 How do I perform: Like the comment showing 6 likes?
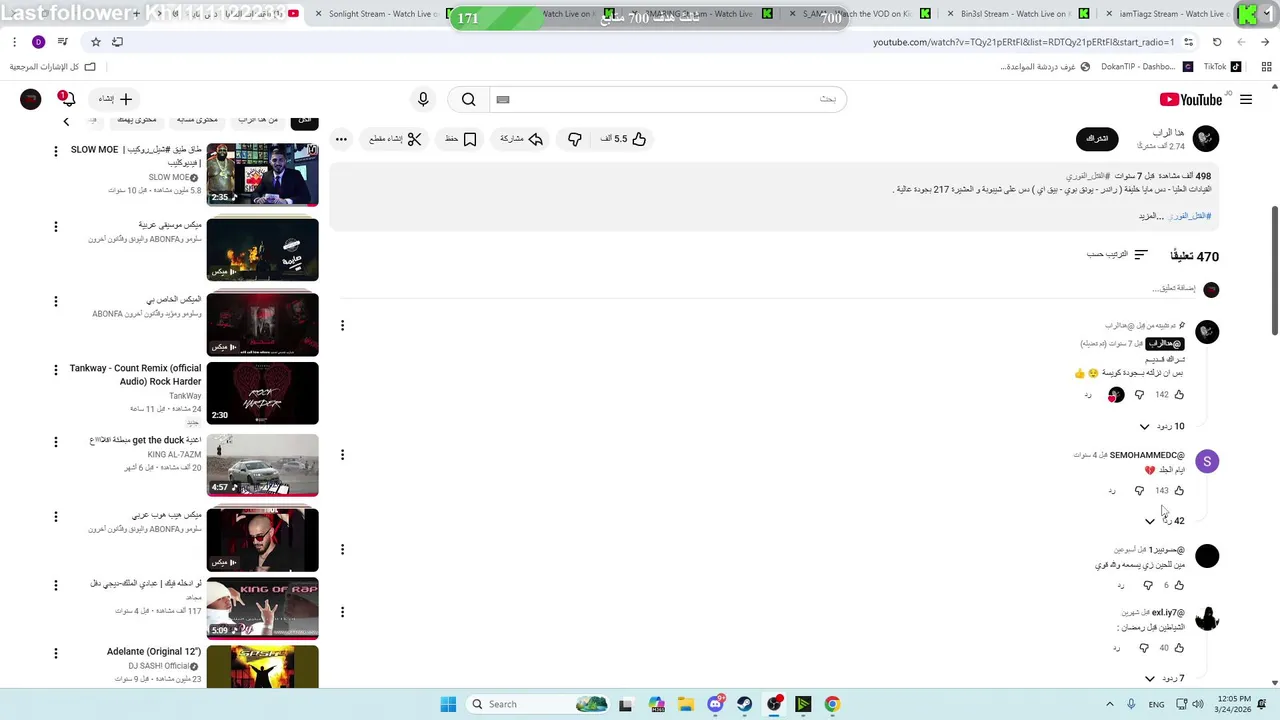(x=1179, y=585)
